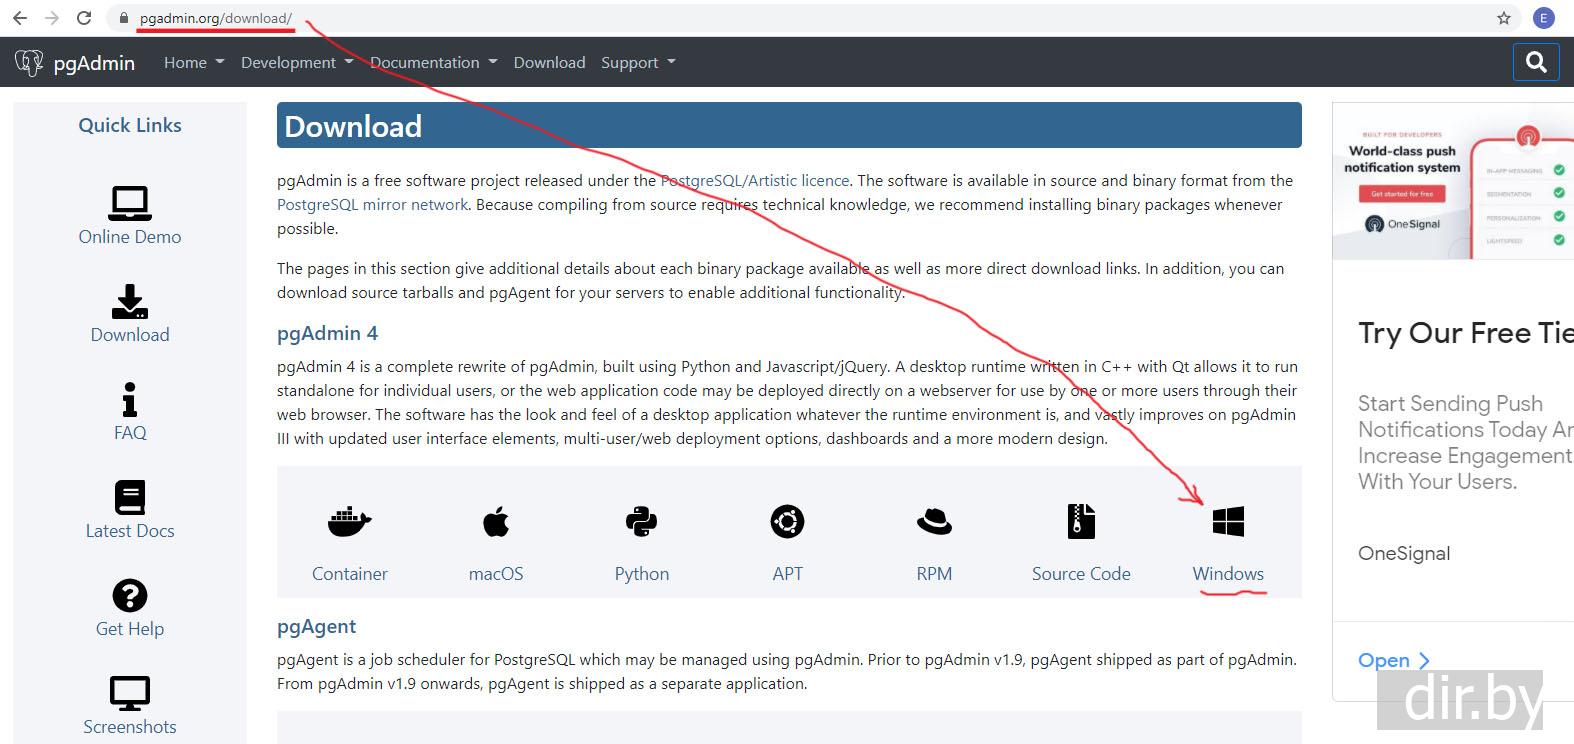Click the Python logo icon
The height and width of the screenshot is (744, 1574).
click(641, 521)
